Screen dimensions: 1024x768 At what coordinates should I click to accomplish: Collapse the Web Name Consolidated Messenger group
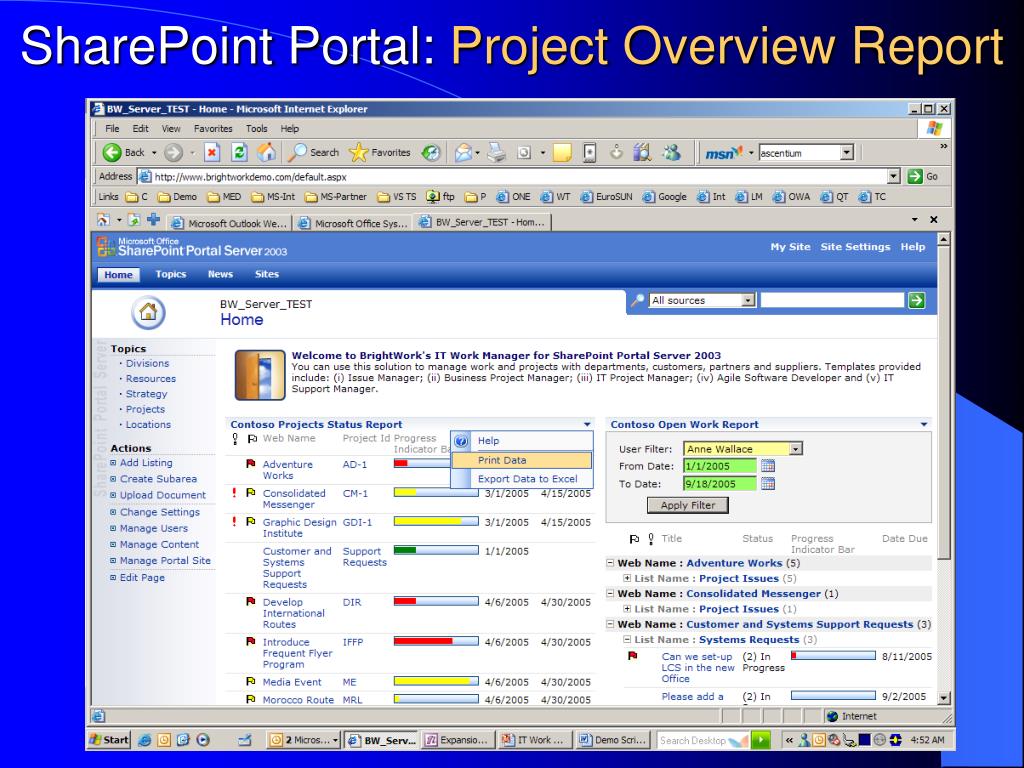pyautogui.click(x=610, y=594)
